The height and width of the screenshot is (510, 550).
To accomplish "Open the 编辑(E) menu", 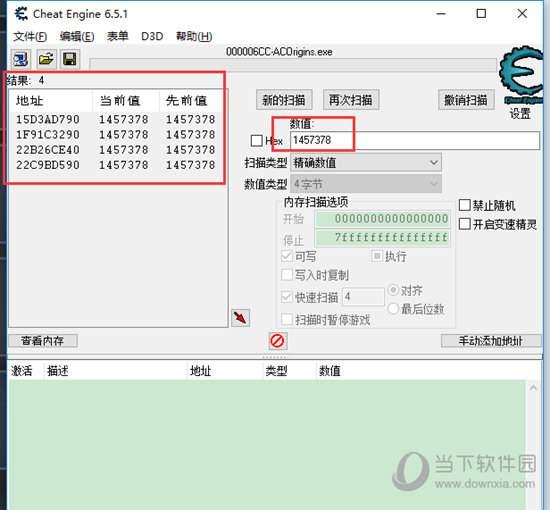I will pyautogui.click(x=76, y=36).
